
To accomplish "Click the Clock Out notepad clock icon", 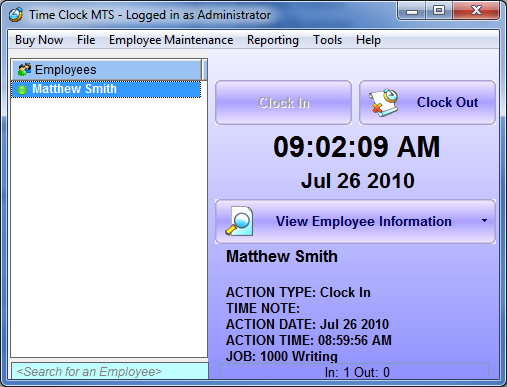I will click(x=384, y=102).
